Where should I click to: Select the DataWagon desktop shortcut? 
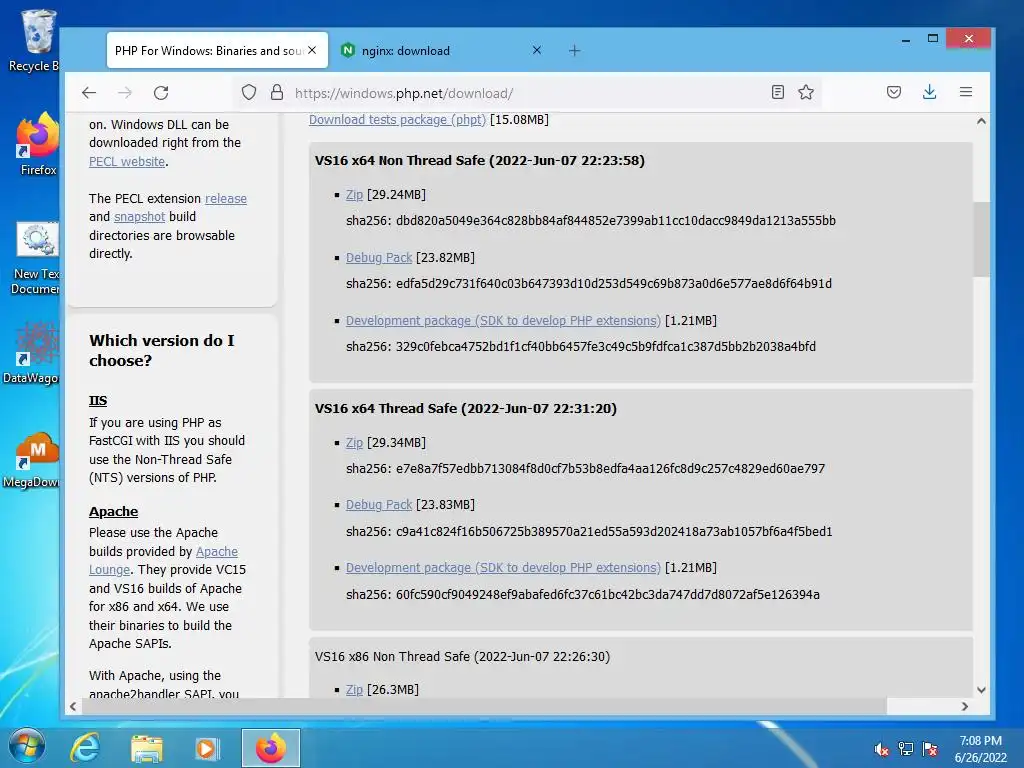[x=31, y=353]
